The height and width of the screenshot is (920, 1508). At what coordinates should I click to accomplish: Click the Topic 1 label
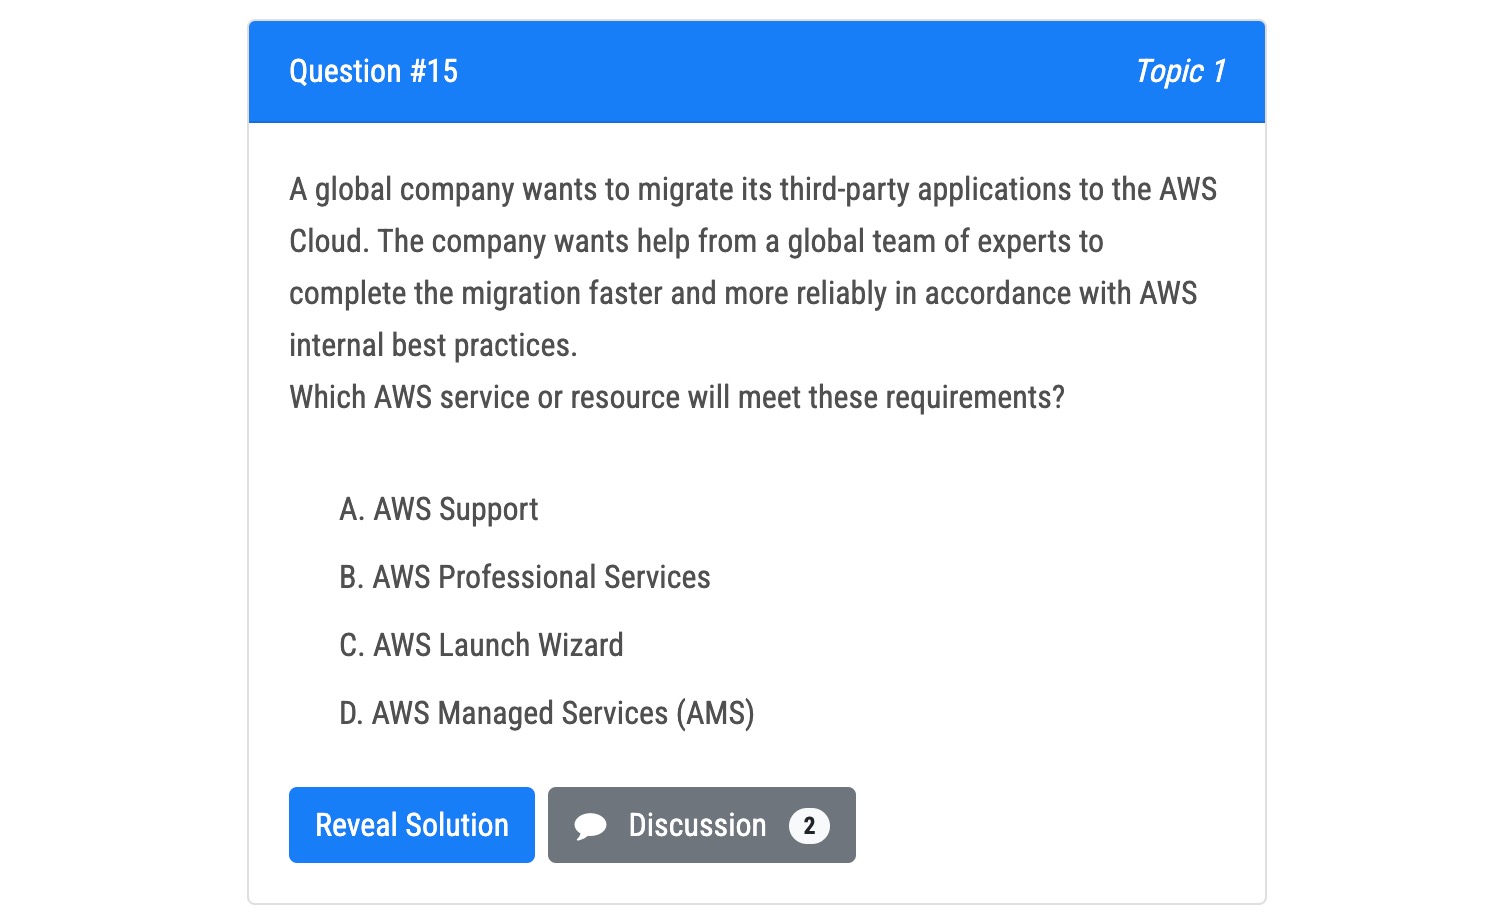pos(1180,72)
